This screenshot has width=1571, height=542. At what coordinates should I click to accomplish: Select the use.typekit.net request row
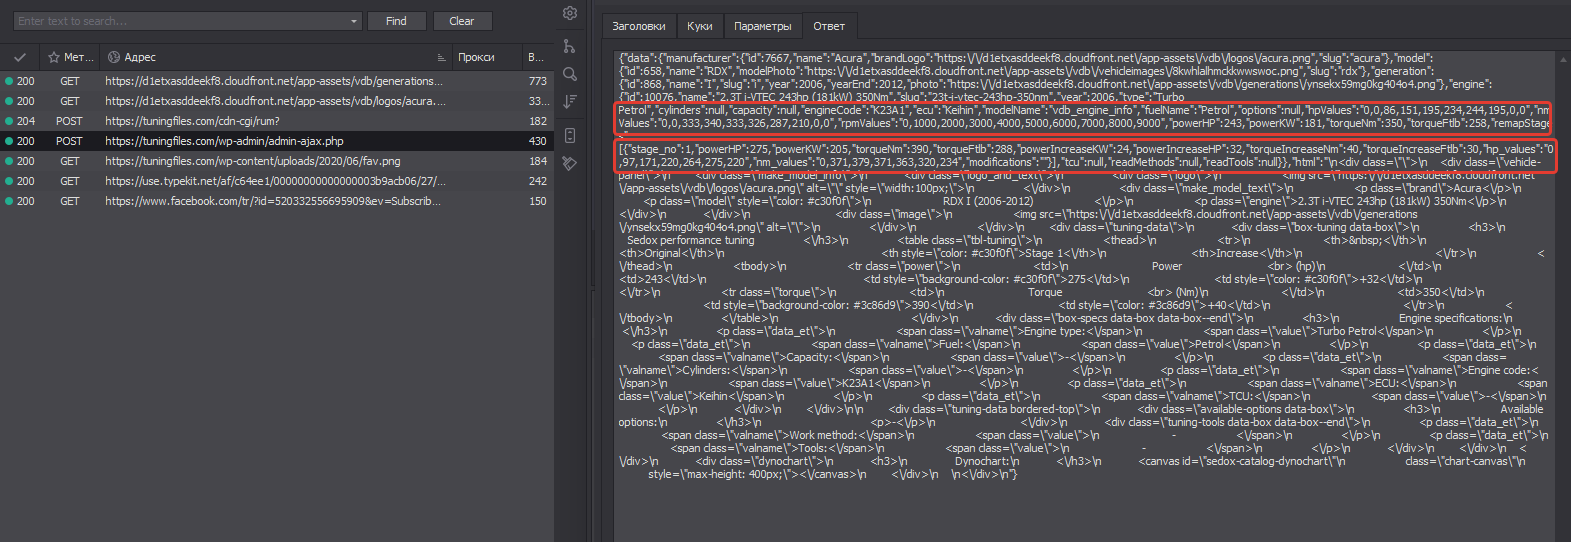(x=277, y=181)
